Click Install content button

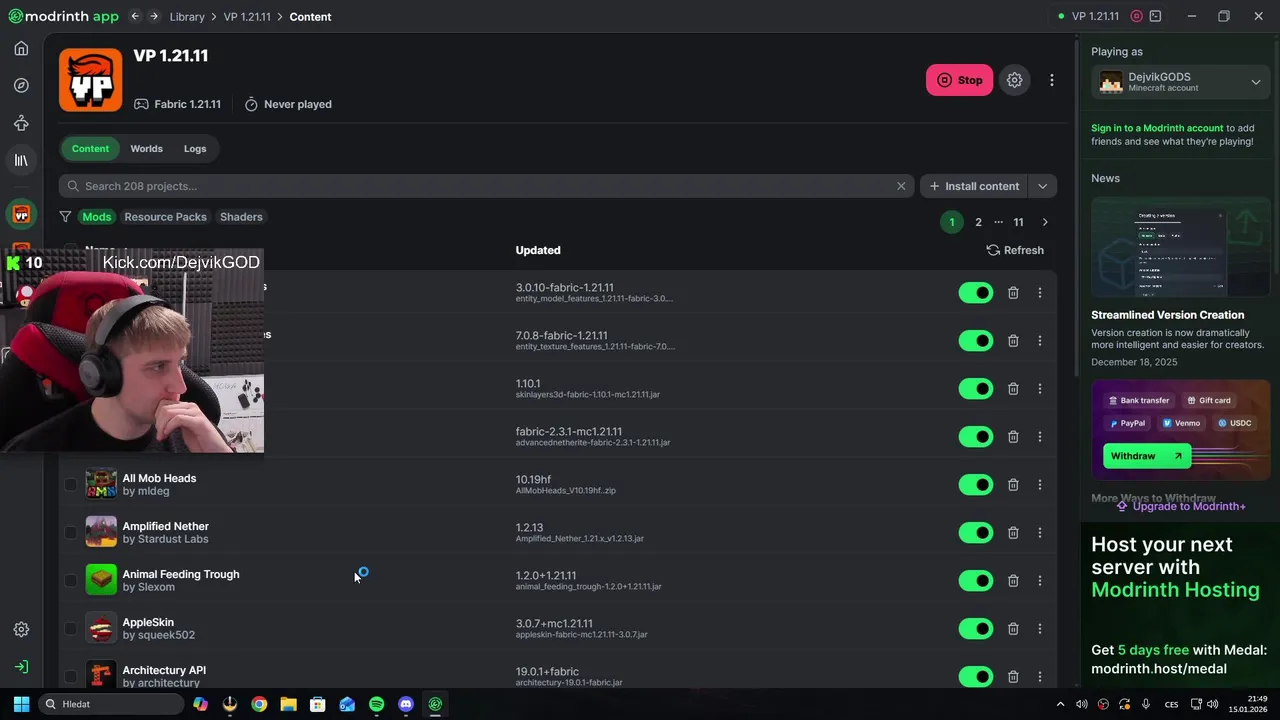974,186
